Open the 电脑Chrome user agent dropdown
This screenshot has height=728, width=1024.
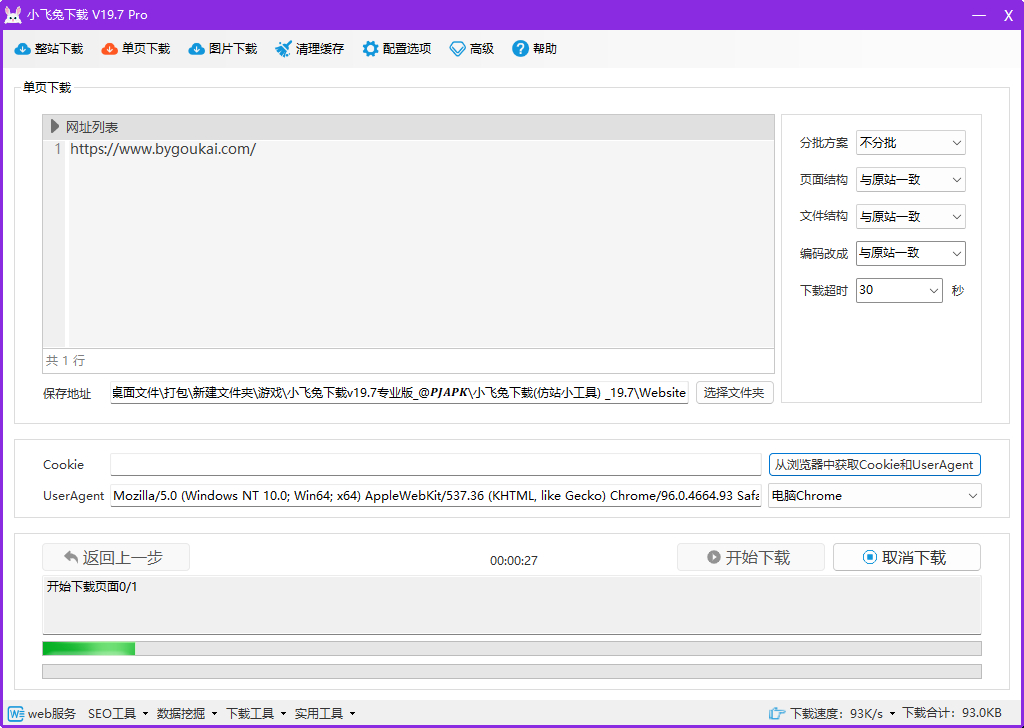pos(874,496)
